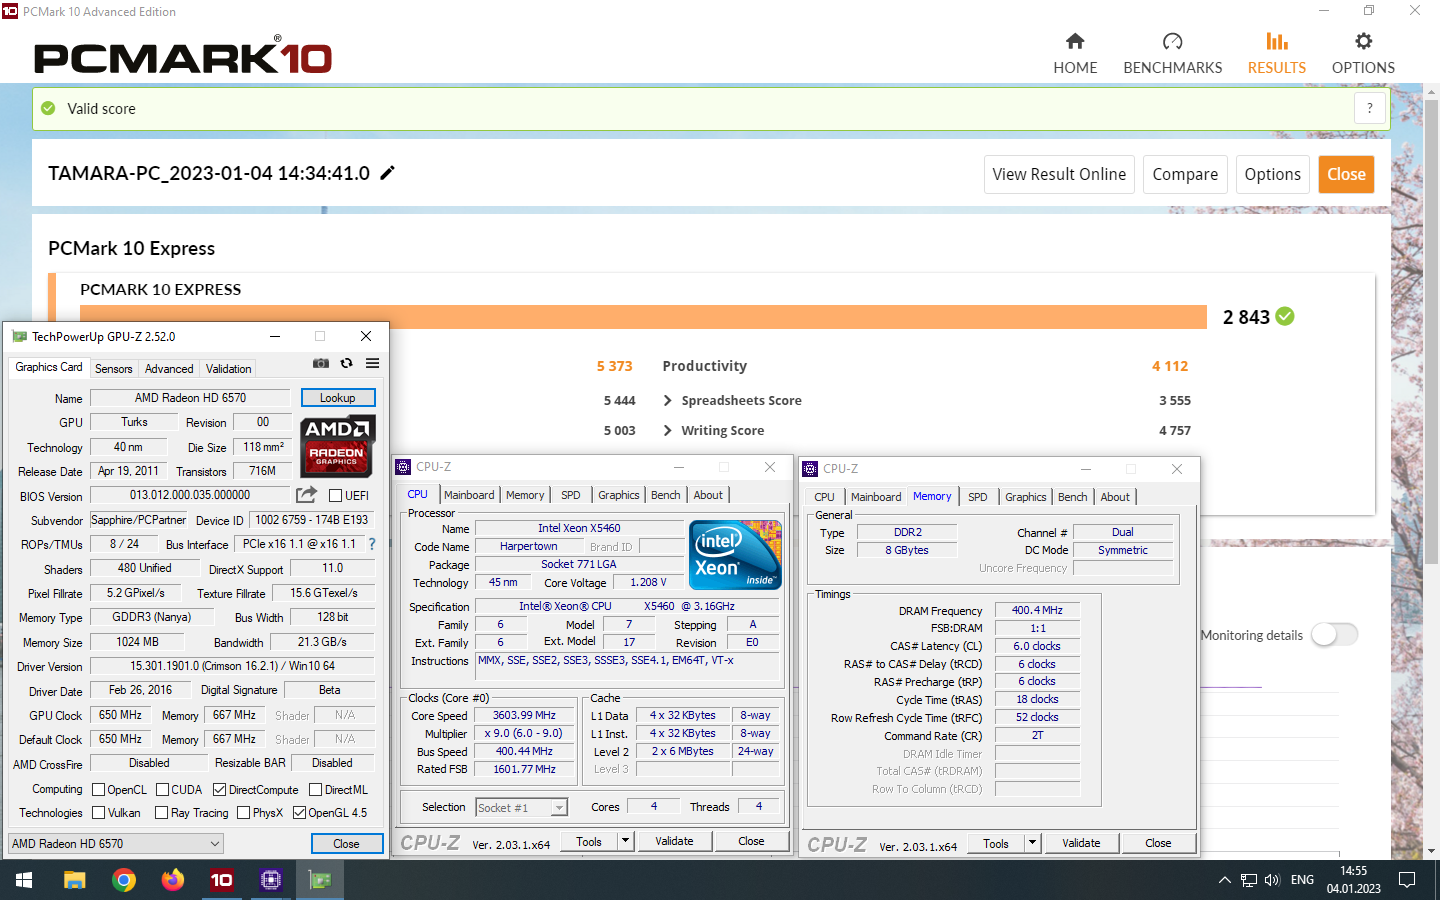Click the Compare button
Screen dimensions: 1440x900
[1185, 174]
